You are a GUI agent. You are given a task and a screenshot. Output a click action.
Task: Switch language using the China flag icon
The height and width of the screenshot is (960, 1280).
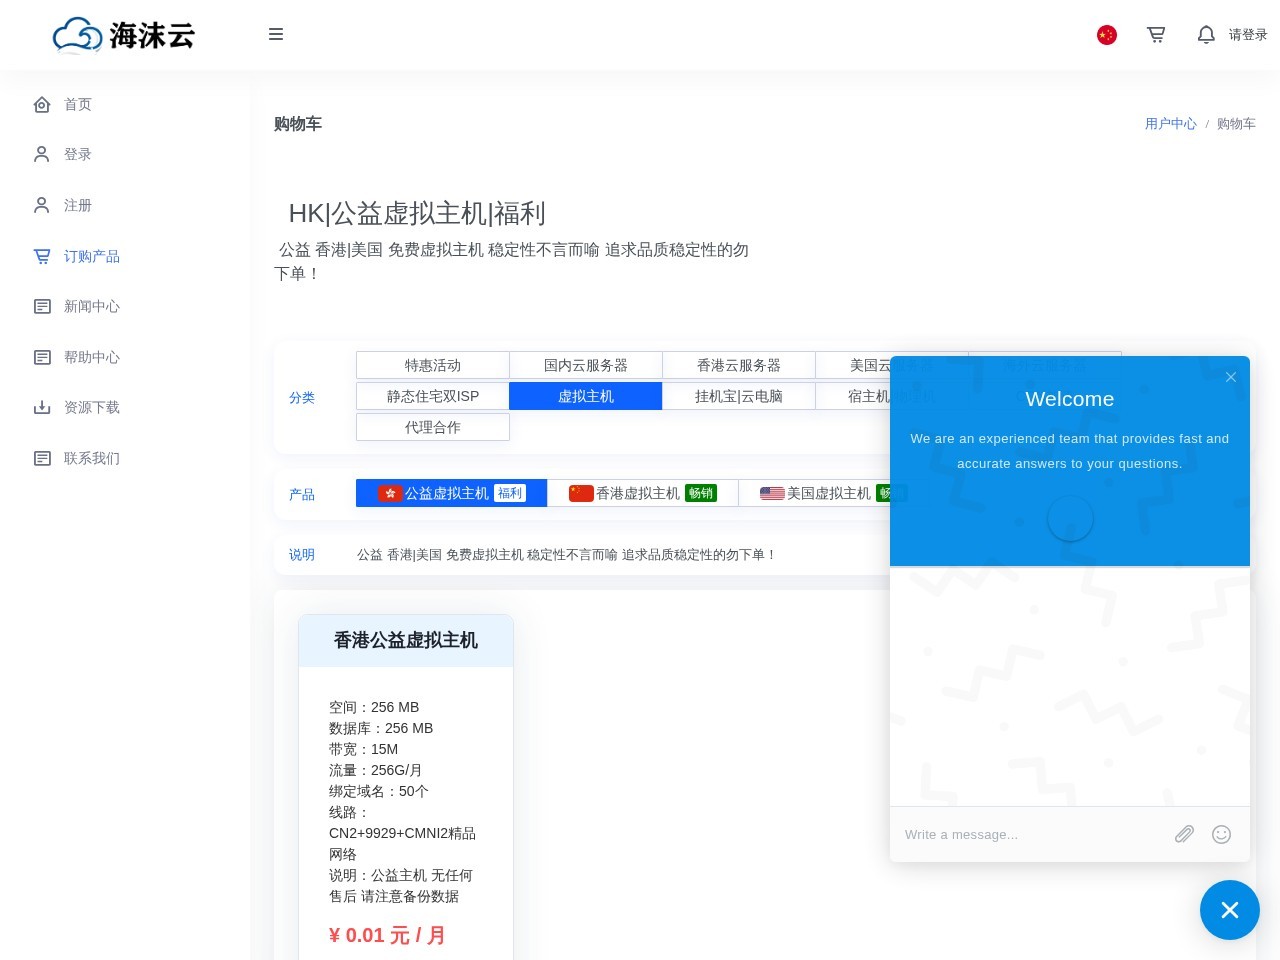1106,34
